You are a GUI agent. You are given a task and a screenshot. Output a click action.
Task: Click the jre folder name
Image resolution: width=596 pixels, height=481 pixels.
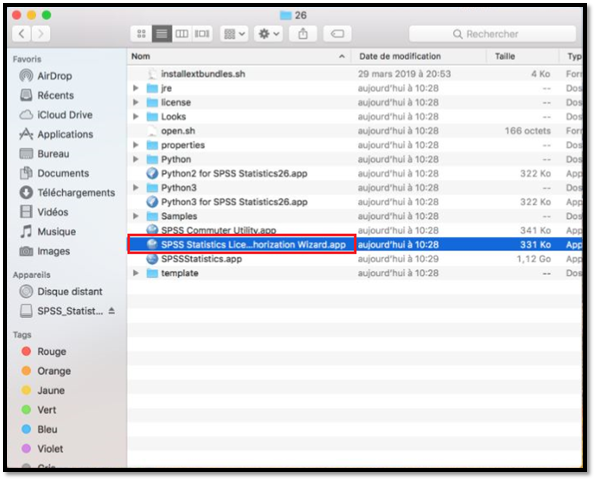[166, 88]
